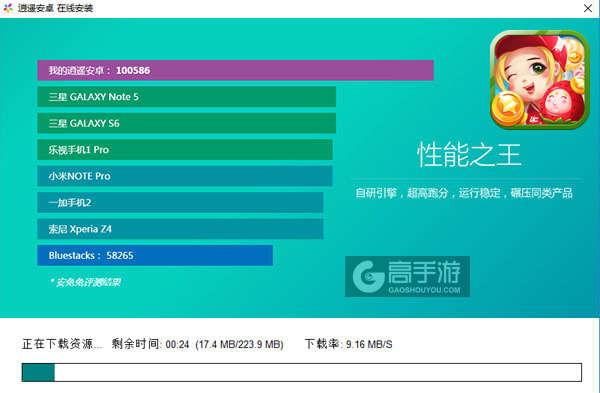Screen dimensions: 600x393
Task: Click the 剩余时间 00:24 remaining time label
Action: (150, 344)
